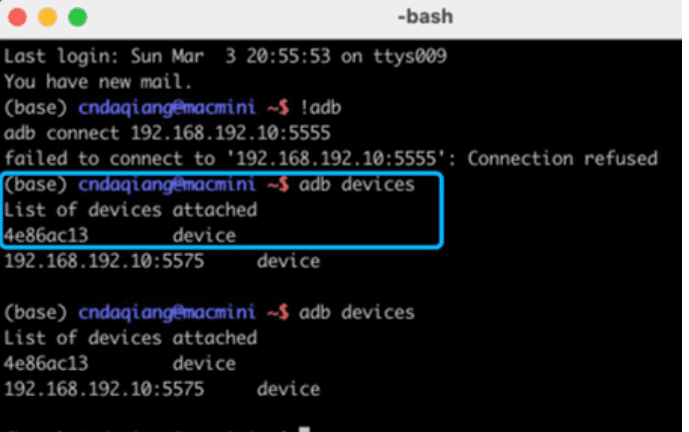Click the "adb connect 192.168.192.10:5555" line
The image size is (689, 432).
167,133
